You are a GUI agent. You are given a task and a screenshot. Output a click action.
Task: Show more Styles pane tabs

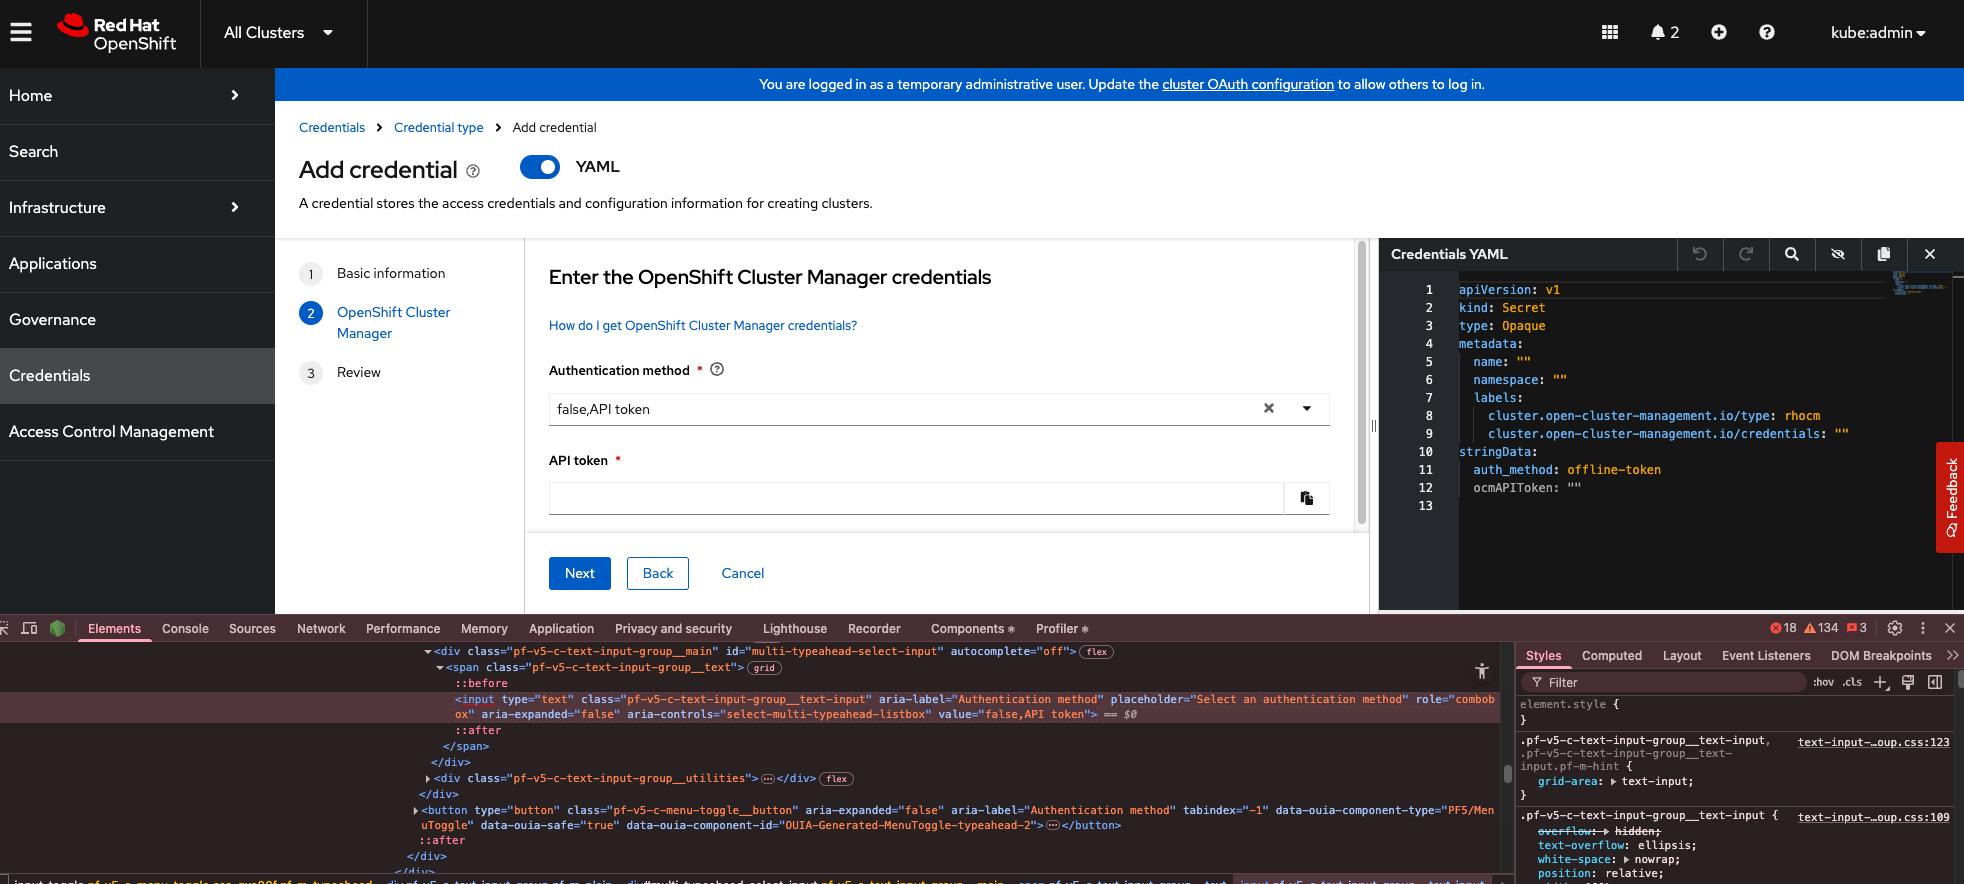point(1952,655)
